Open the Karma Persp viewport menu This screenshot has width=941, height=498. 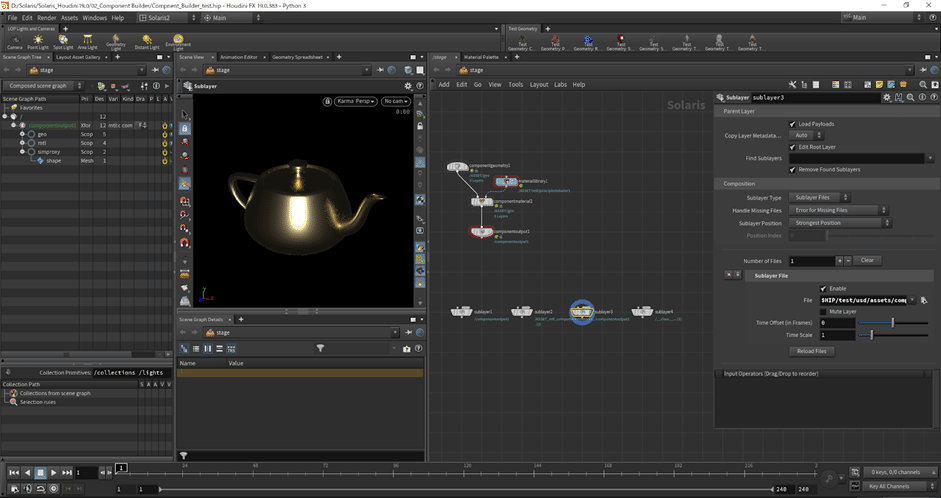[350, 101]
